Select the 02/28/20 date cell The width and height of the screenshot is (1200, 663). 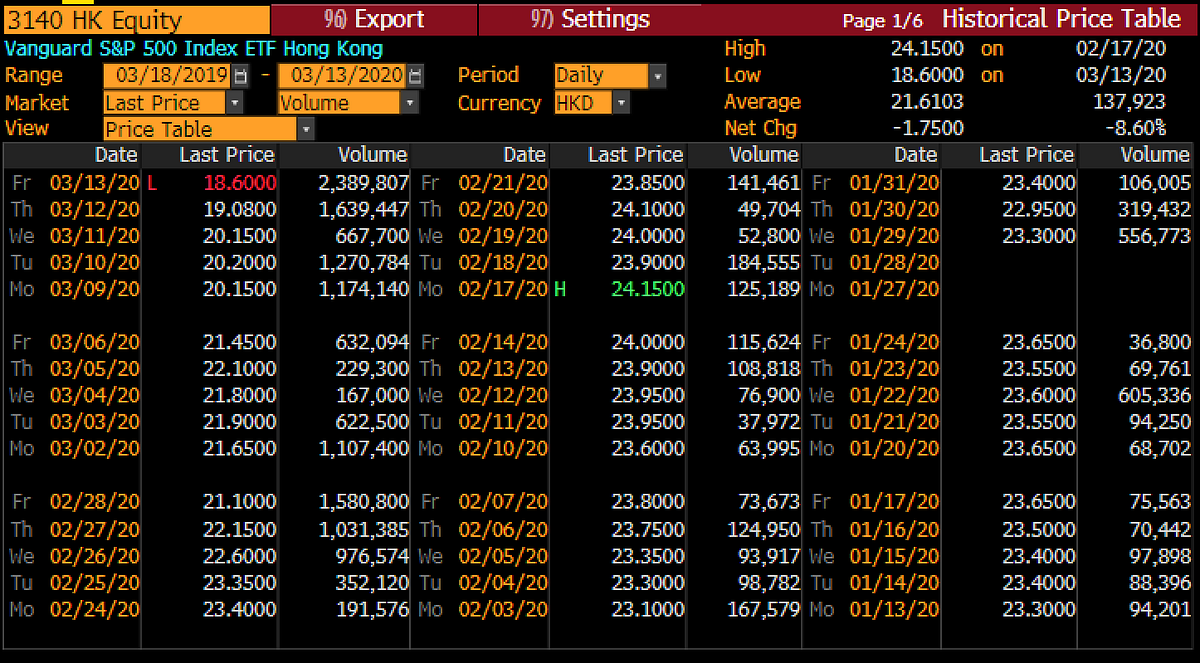(94, 502)
